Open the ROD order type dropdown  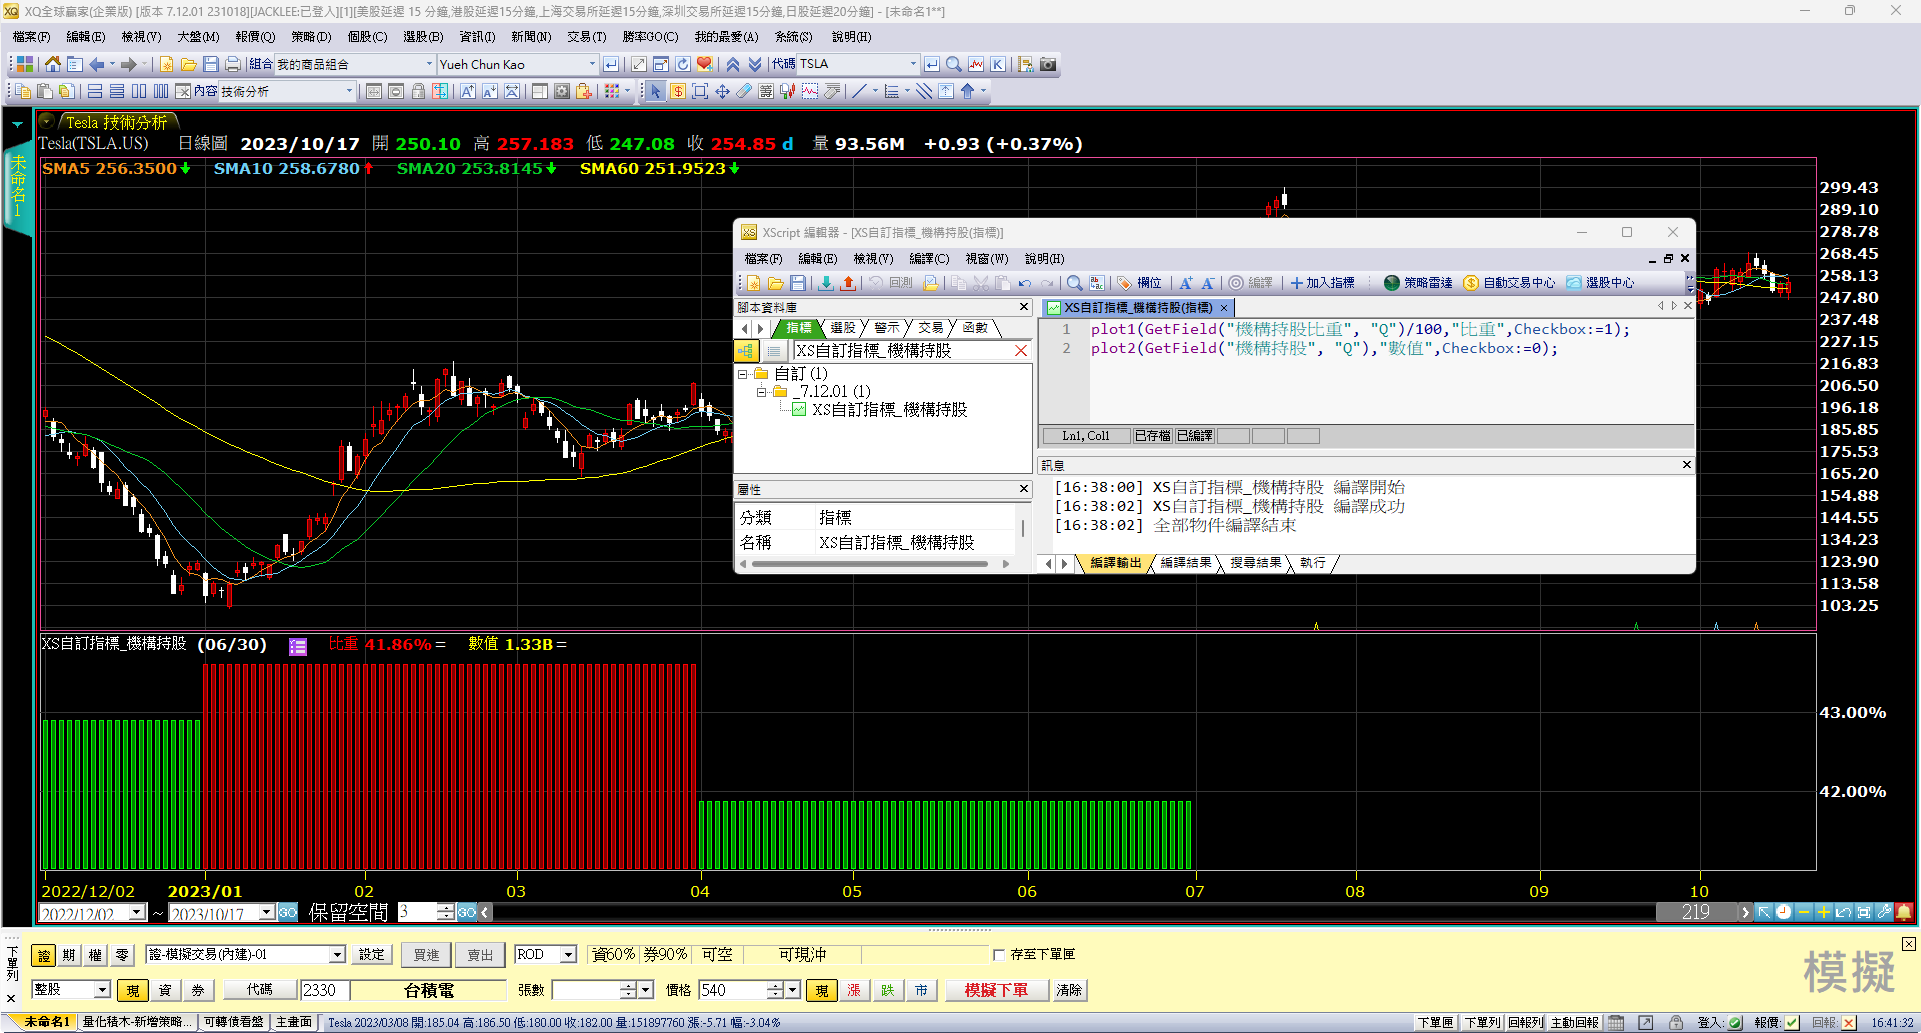pyautogui.click(x=568, y=955)
